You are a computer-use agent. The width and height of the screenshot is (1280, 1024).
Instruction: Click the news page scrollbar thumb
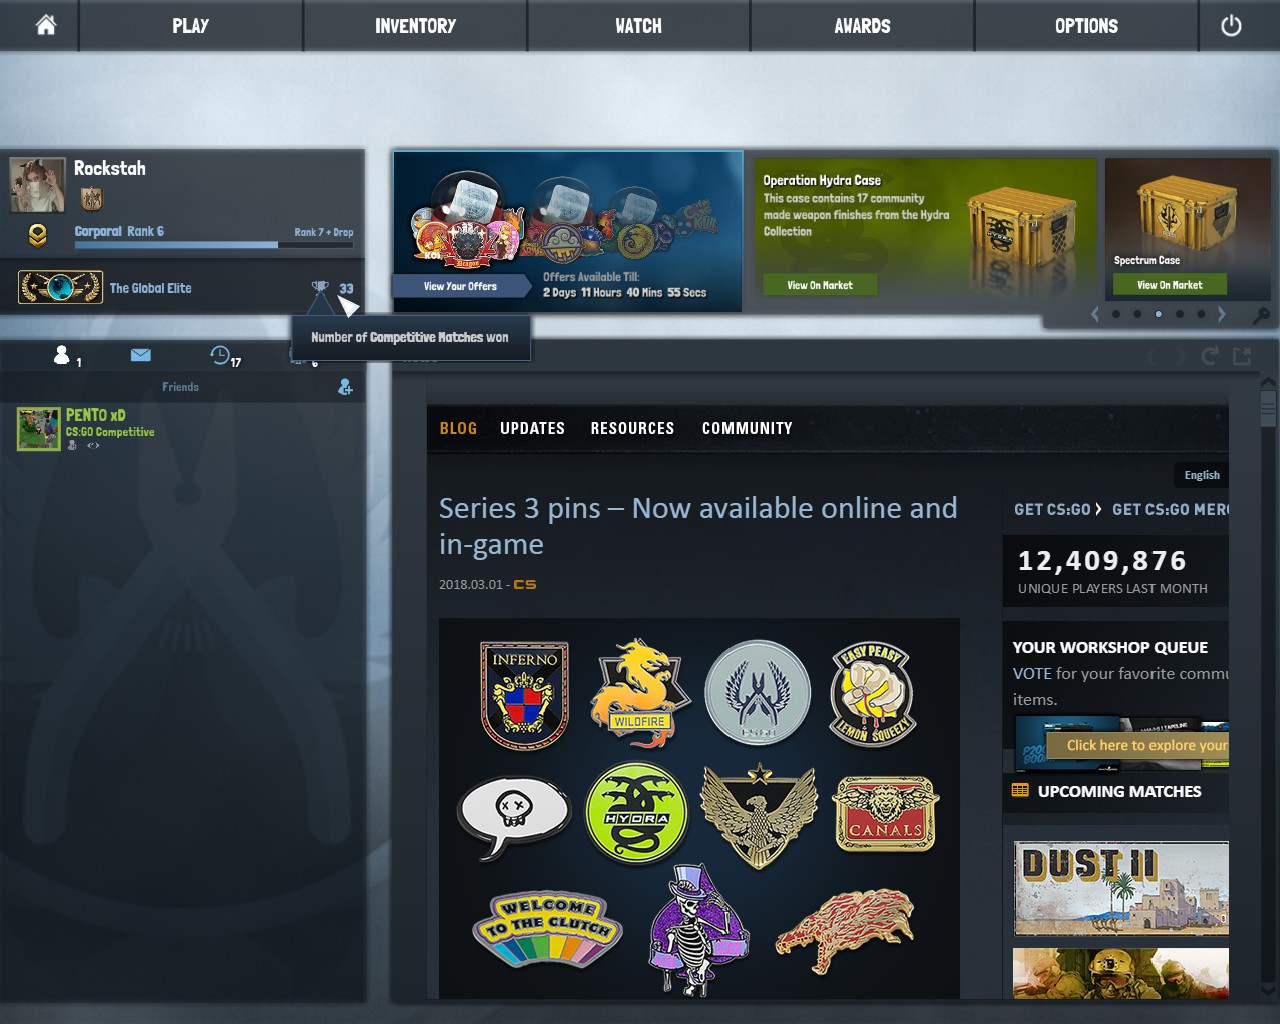tap(1268, 408)
